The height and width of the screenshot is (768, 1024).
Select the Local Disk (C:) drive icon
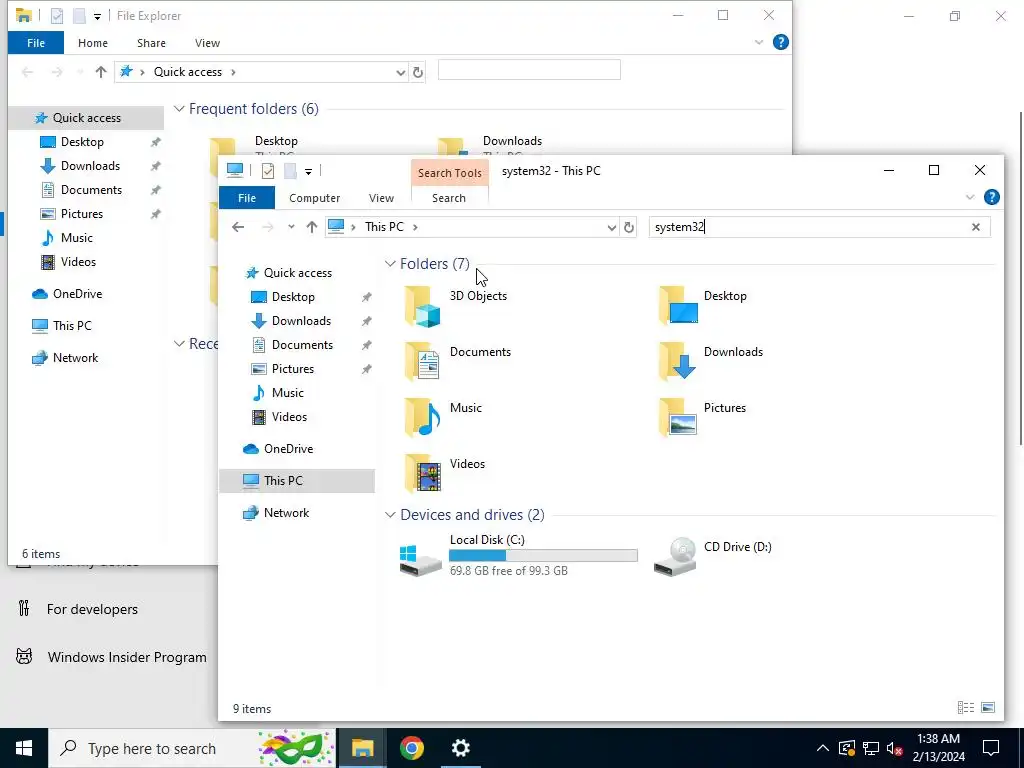pyautogui.click(x=420, y=561)
